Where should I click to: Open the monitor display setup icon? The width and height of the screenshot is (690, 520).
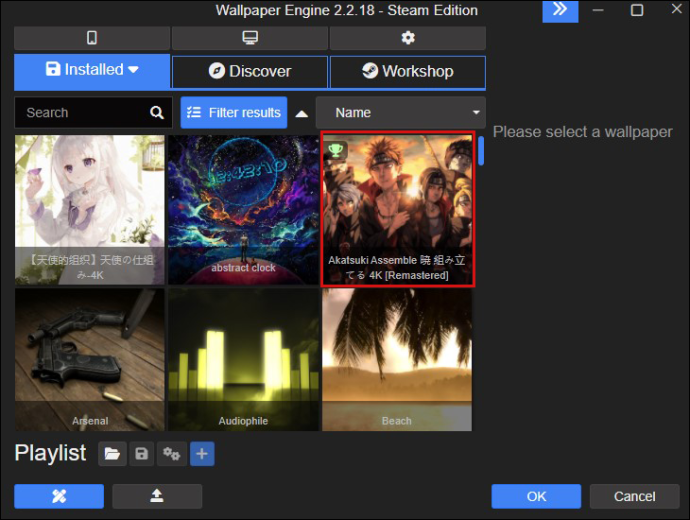click(250, 38)
